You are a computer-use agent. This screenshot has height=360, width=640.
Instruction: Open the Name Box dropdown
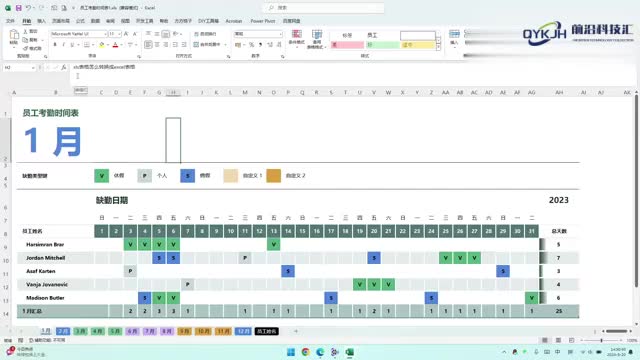[x=33, y=67]
